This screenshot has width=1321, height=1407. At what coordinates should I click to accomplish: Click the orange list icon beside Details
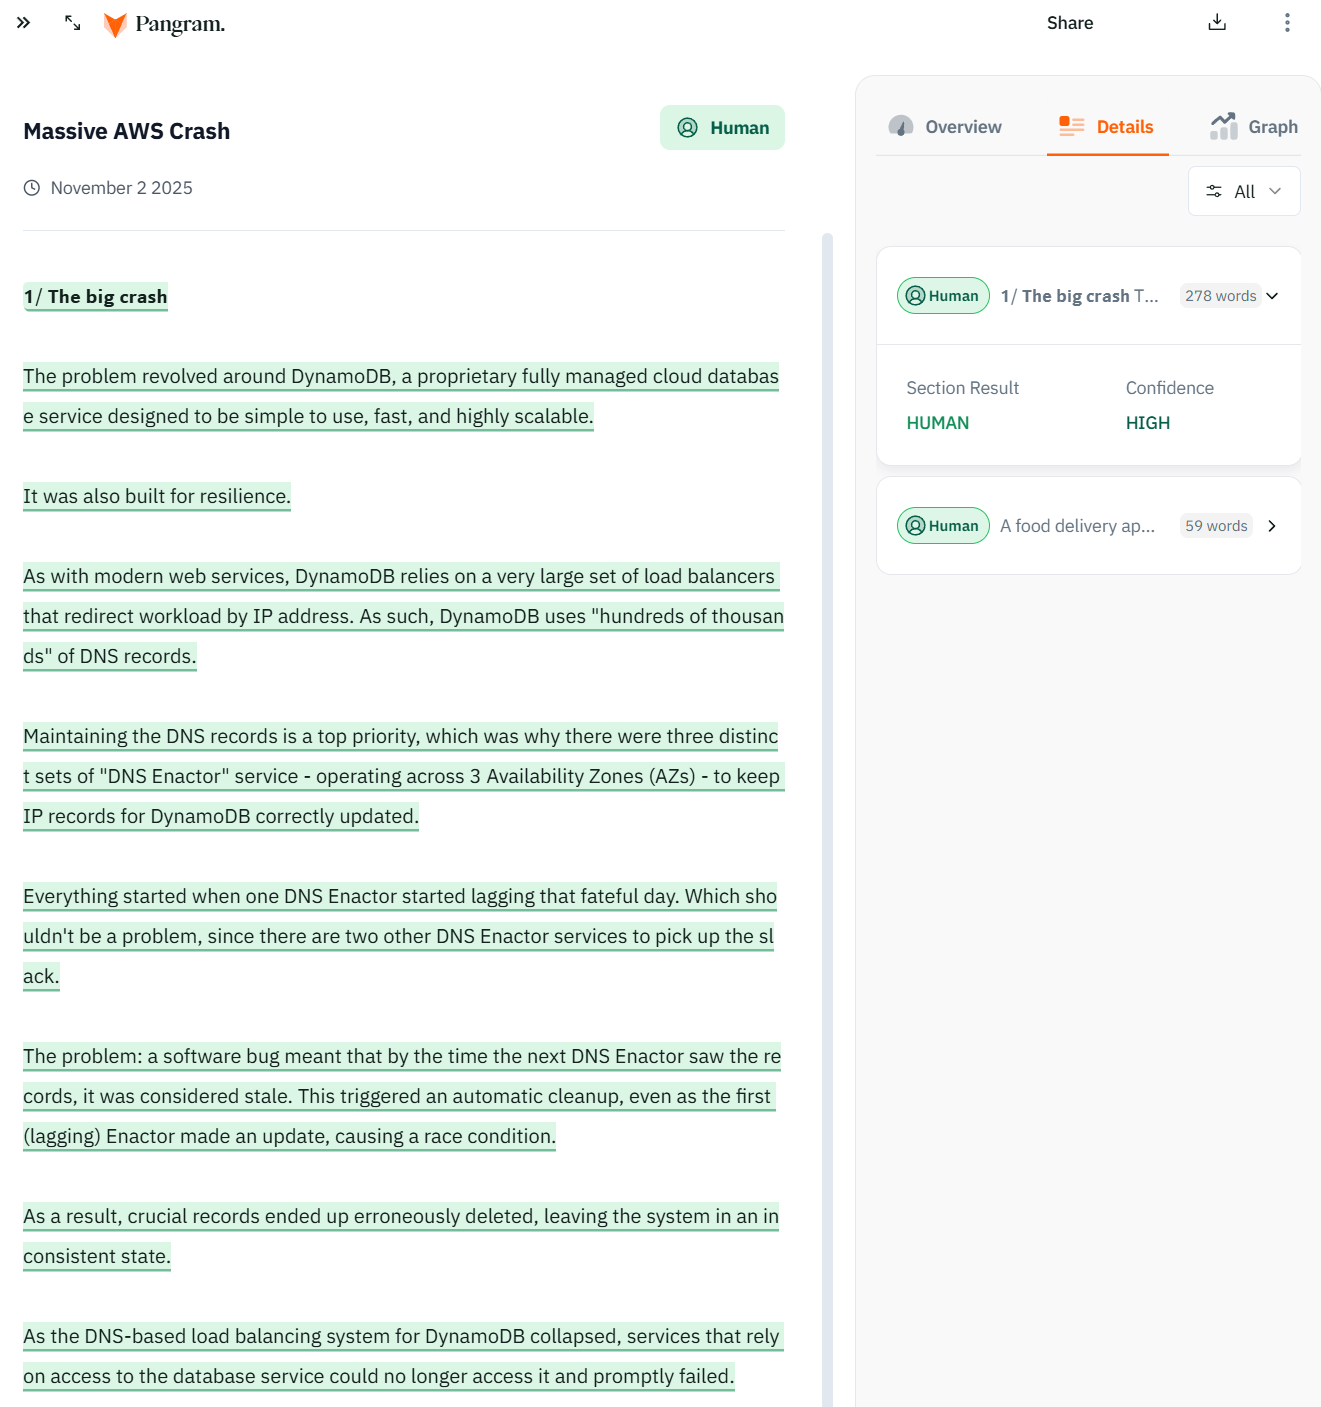click(x=1070, y=126)
